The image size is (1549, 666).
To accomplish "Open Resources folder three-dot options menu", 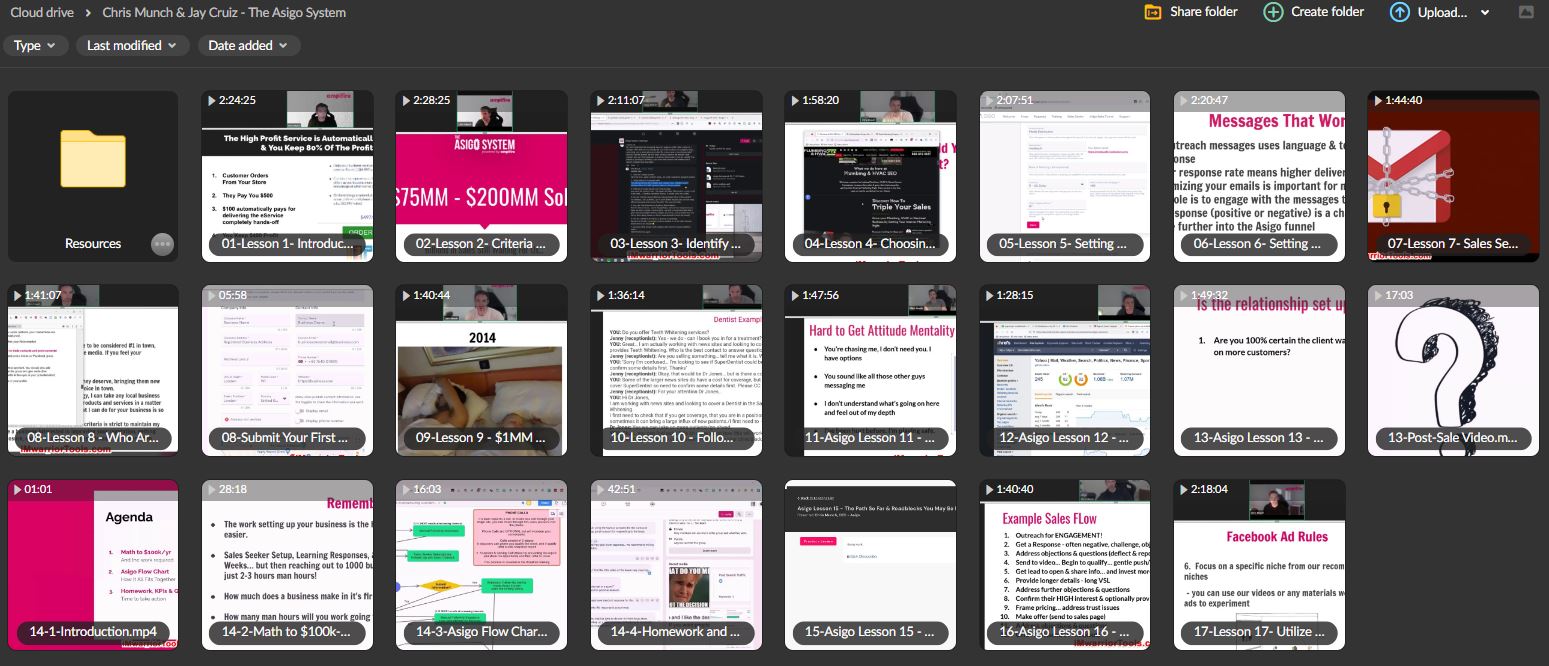I will (x=162, y=244).
